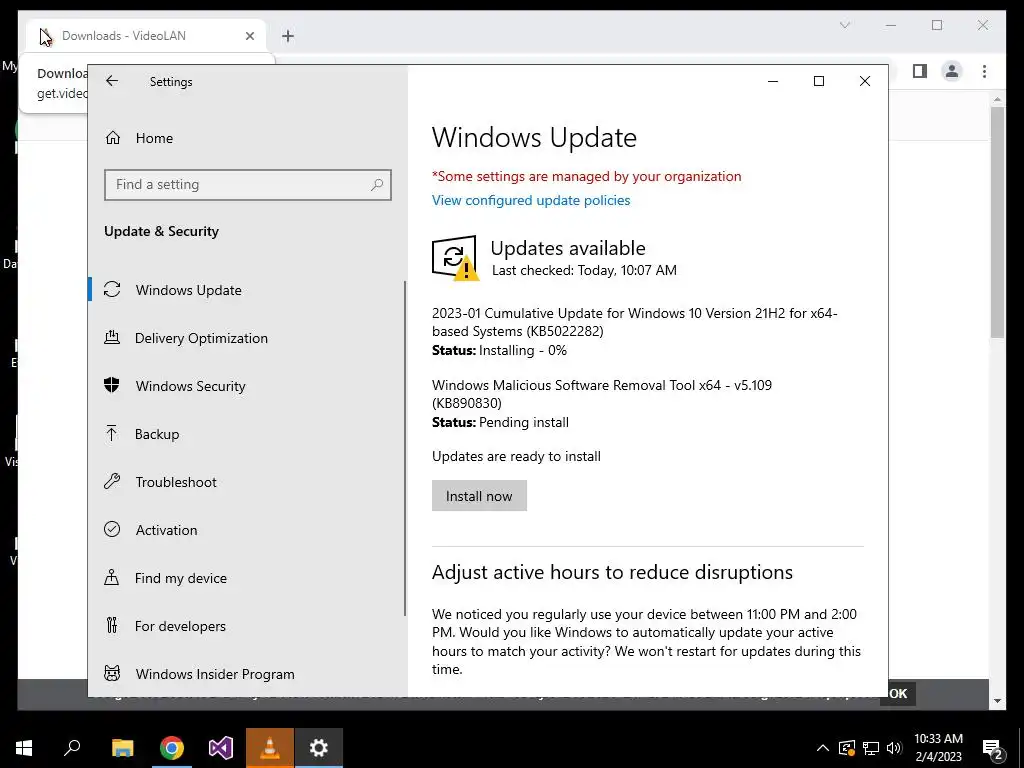Click the Chrome page vertical scrollbar thumb
1024x768 pixels.
click(x=997, y=222)
